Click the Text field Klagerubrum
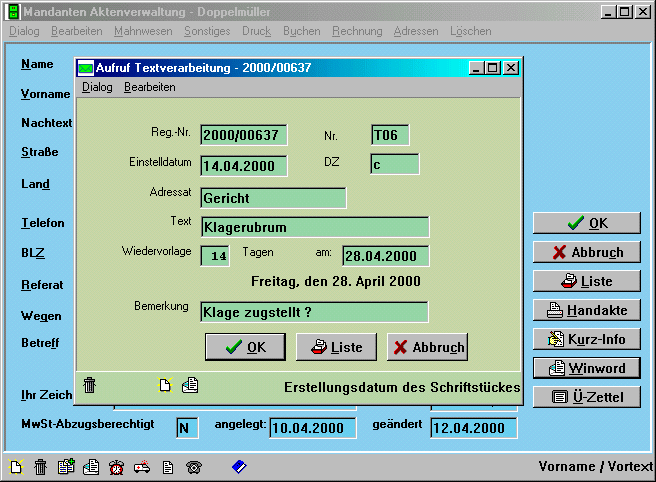656x482 pixels. (315, 227)
